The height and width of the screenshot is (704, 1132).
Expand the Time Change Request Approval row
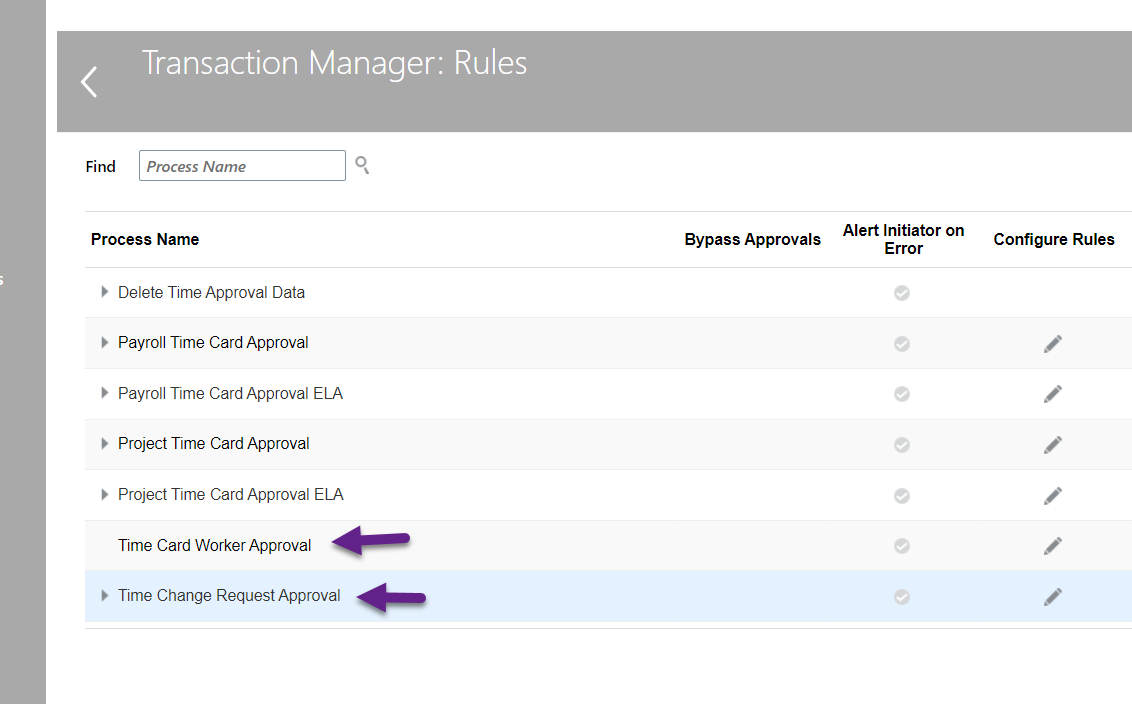(104, 595)
